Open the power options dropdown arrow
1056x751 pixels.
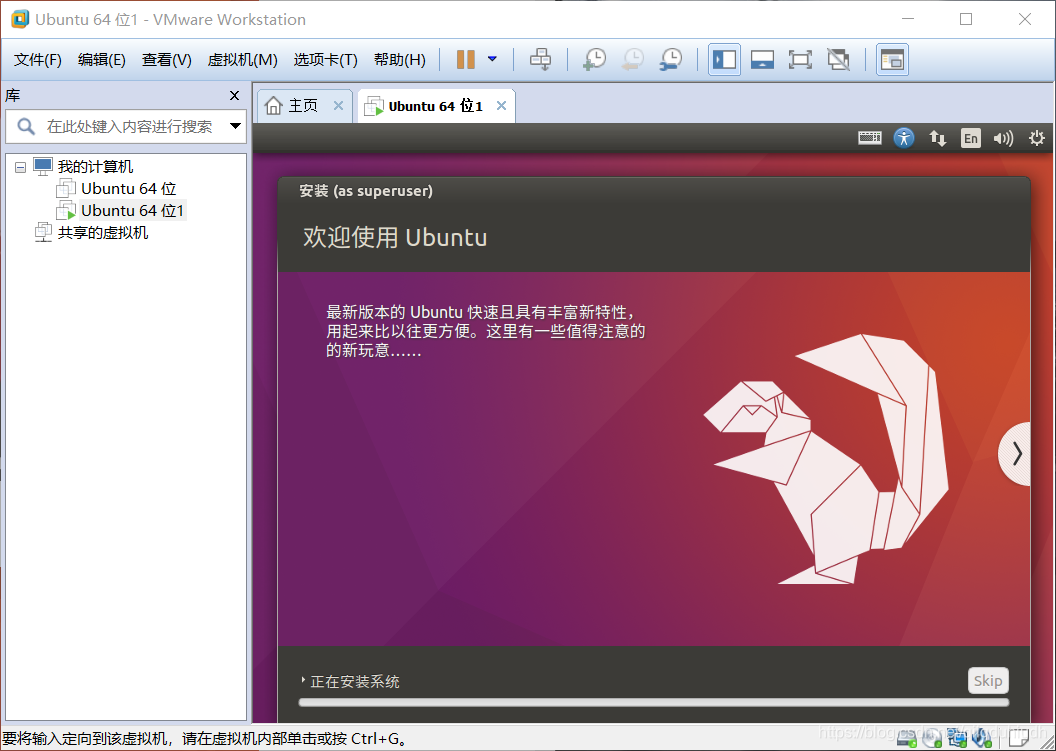point(492,59)
